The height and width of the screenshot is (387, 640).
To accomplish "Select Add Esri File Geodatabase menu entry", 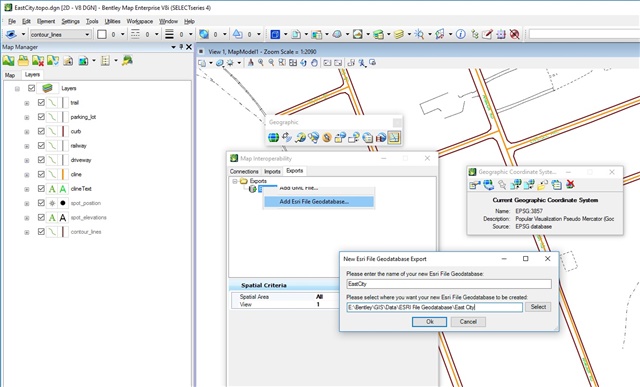I will 318,201.
